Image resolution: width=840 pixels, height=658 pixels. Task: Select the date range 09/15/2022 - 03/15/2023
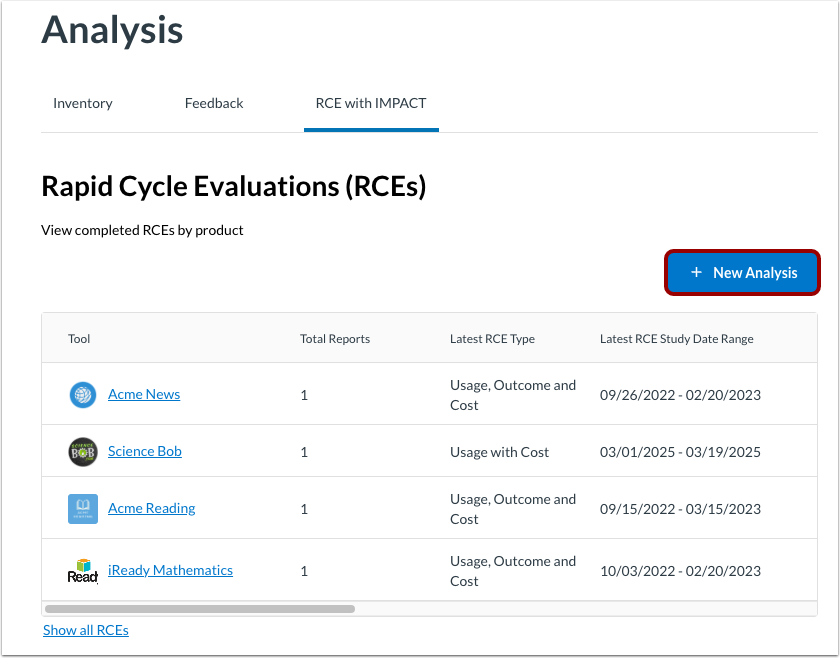(680, 509)
